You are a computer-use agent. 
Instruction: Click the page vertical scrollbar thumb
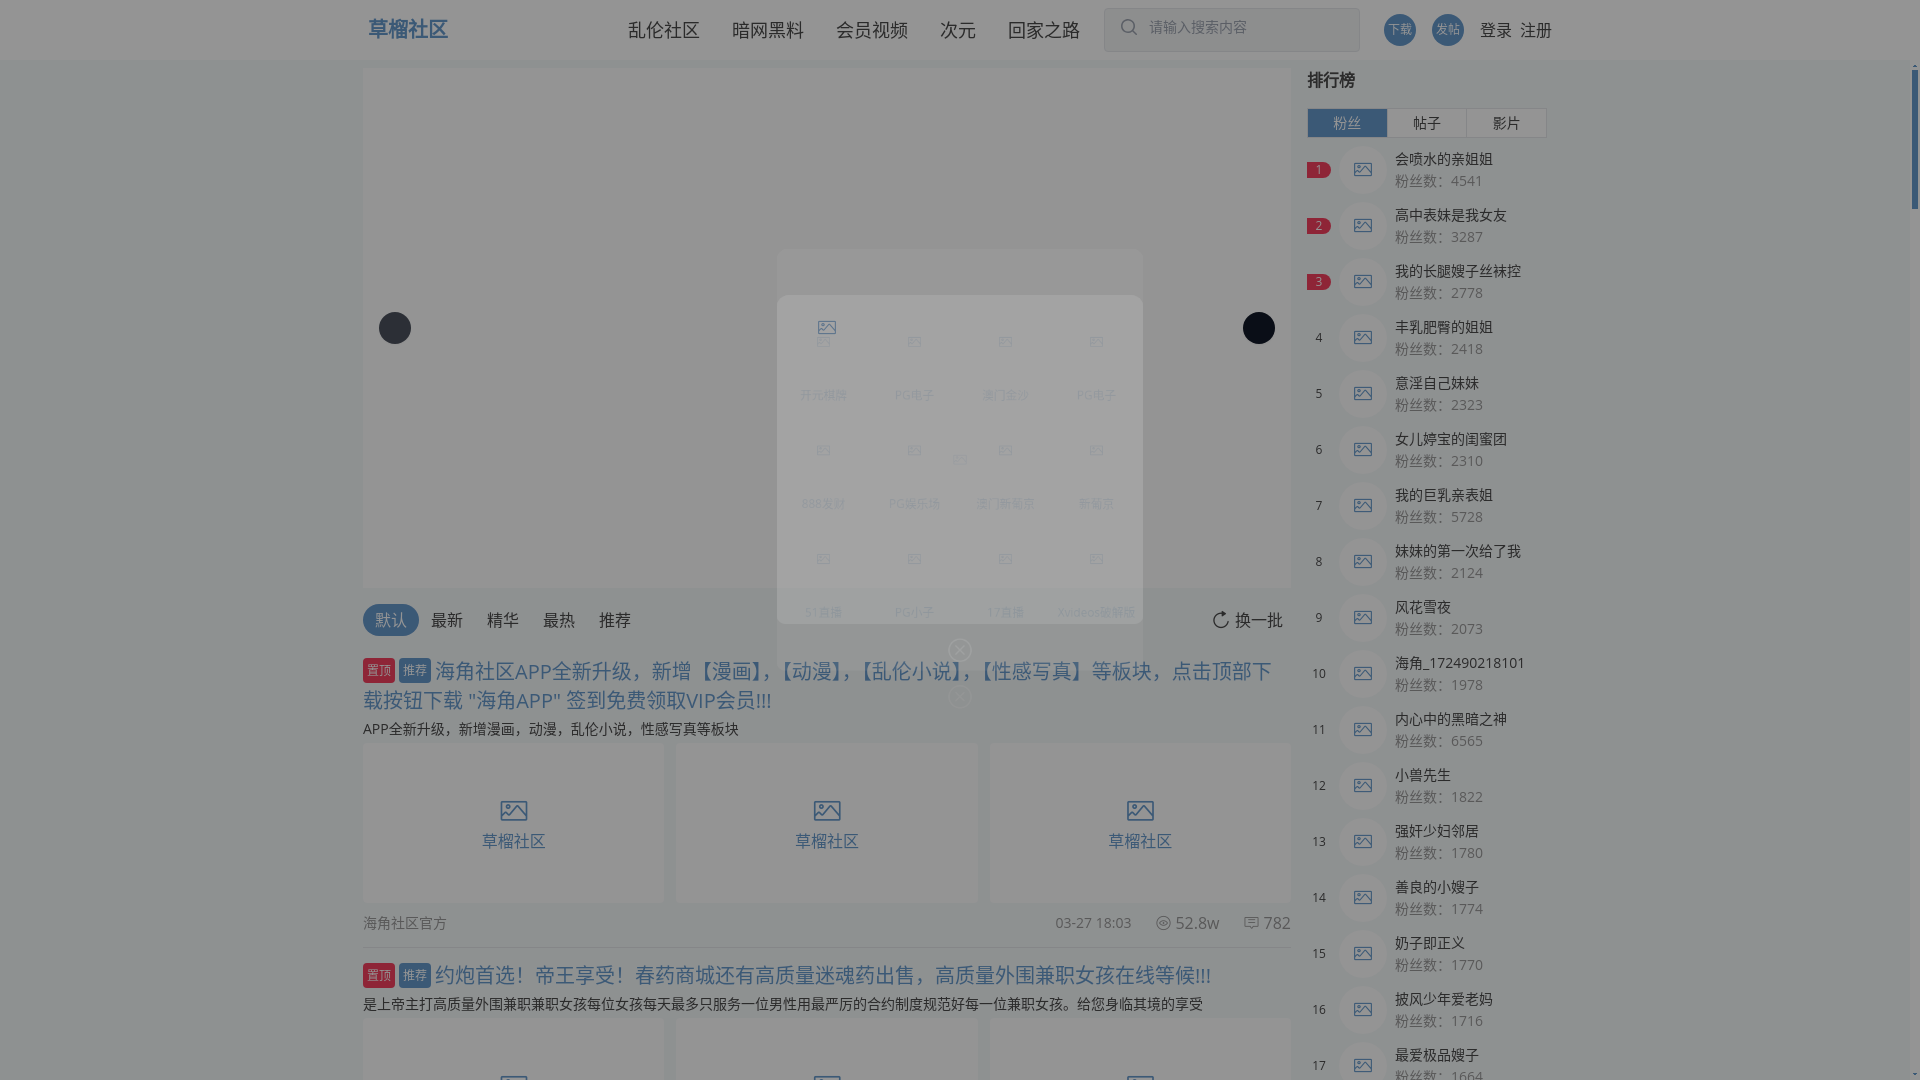tap(1915, 138)
